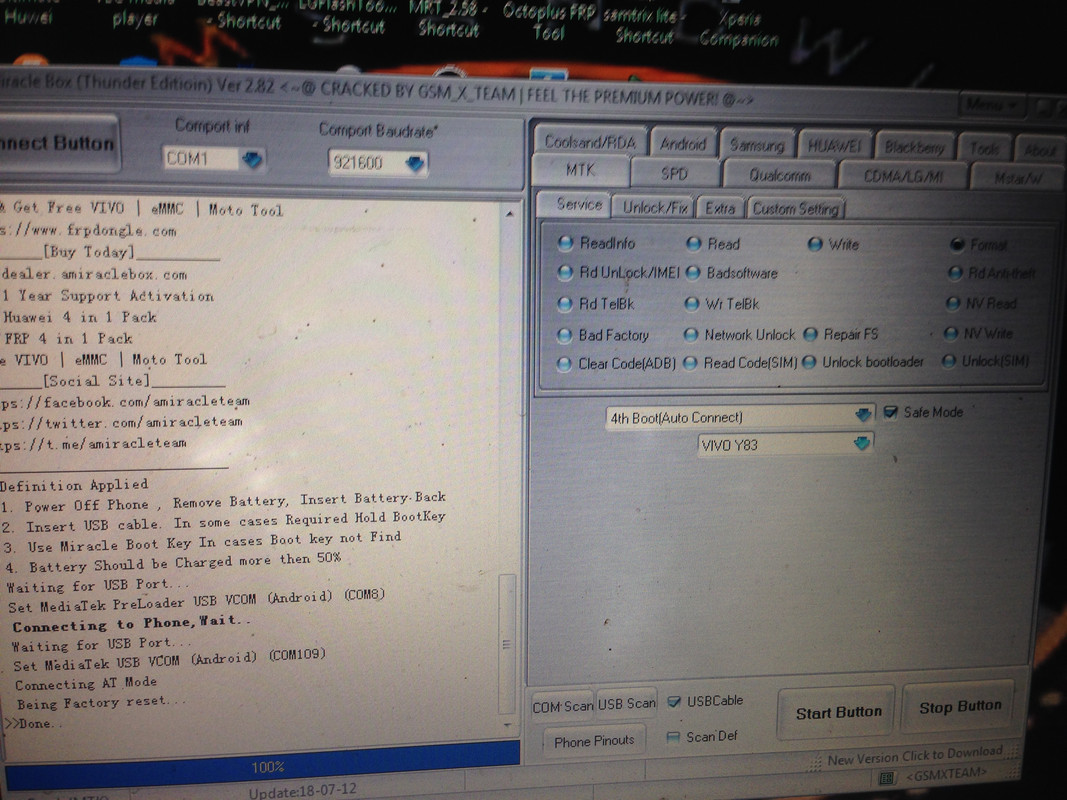Open the Extra sub-tab
Image resolution: width=1067 pixels, height=800 pixels.
pos(720,208)
